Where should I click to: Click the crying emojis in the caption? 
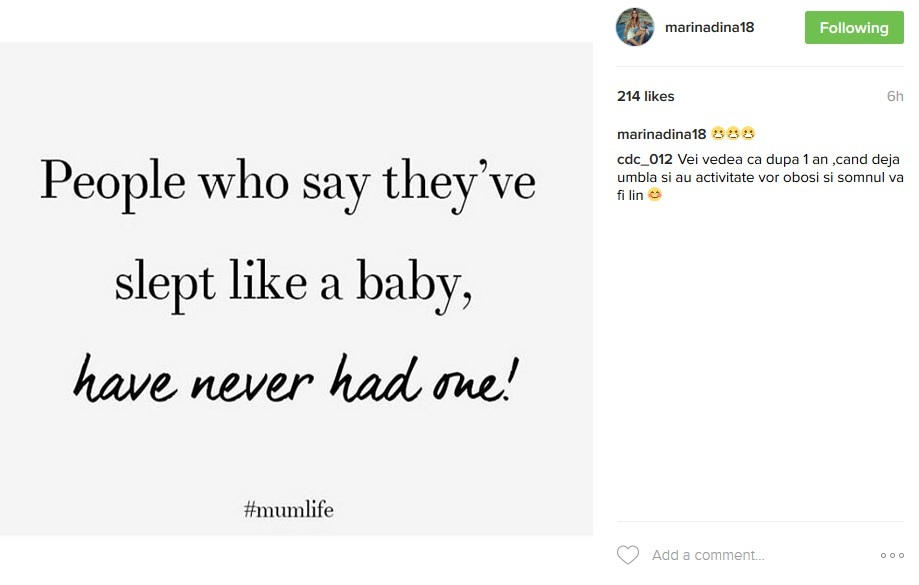click(x=733, y=134)
